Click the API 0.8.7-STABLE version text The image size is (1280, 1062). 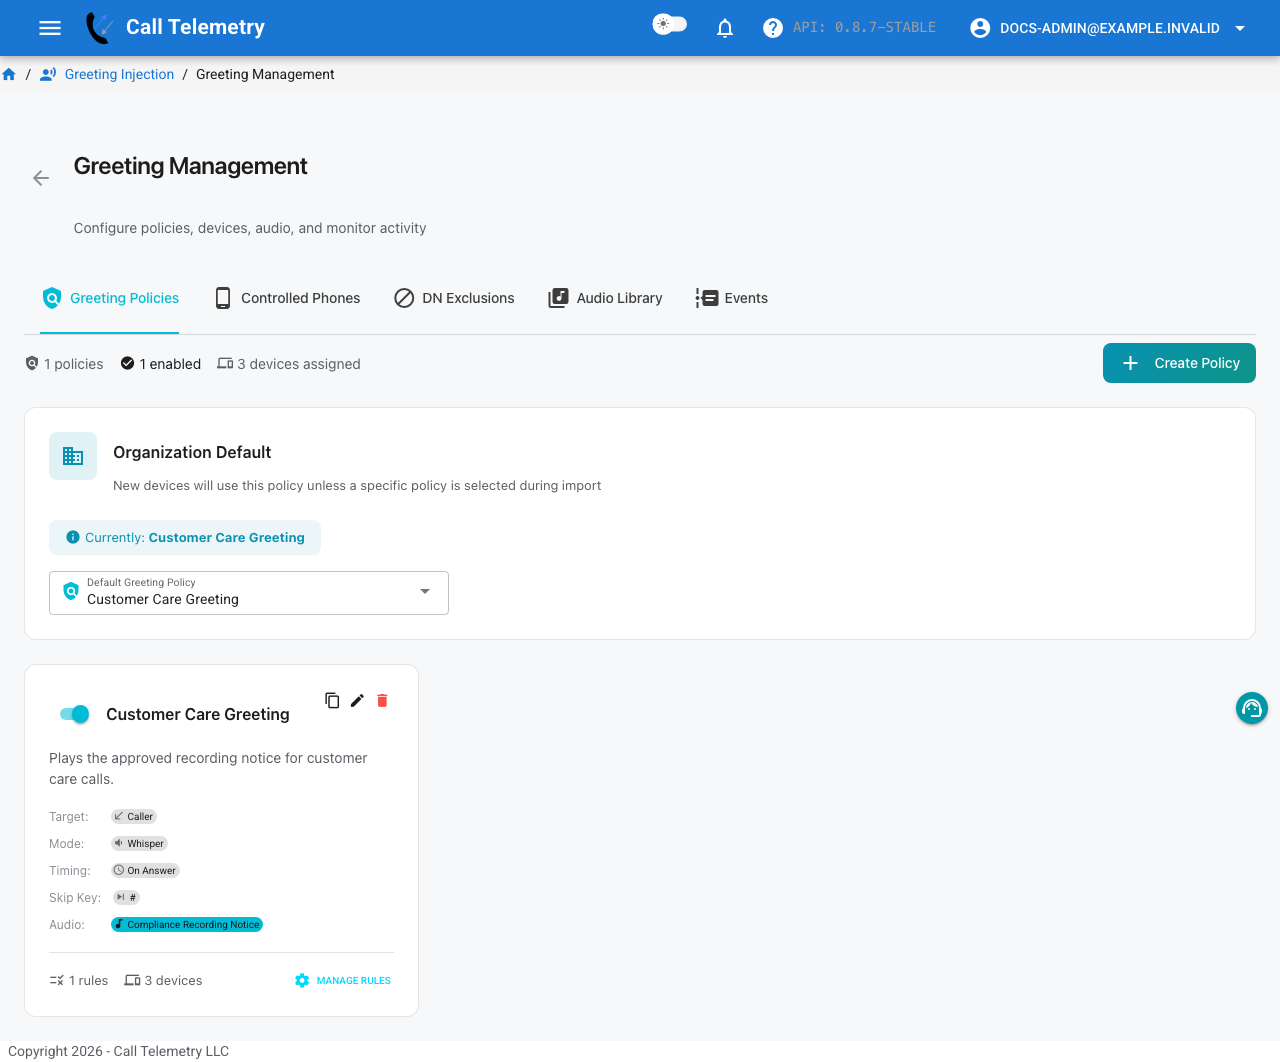tap(864, 27)
